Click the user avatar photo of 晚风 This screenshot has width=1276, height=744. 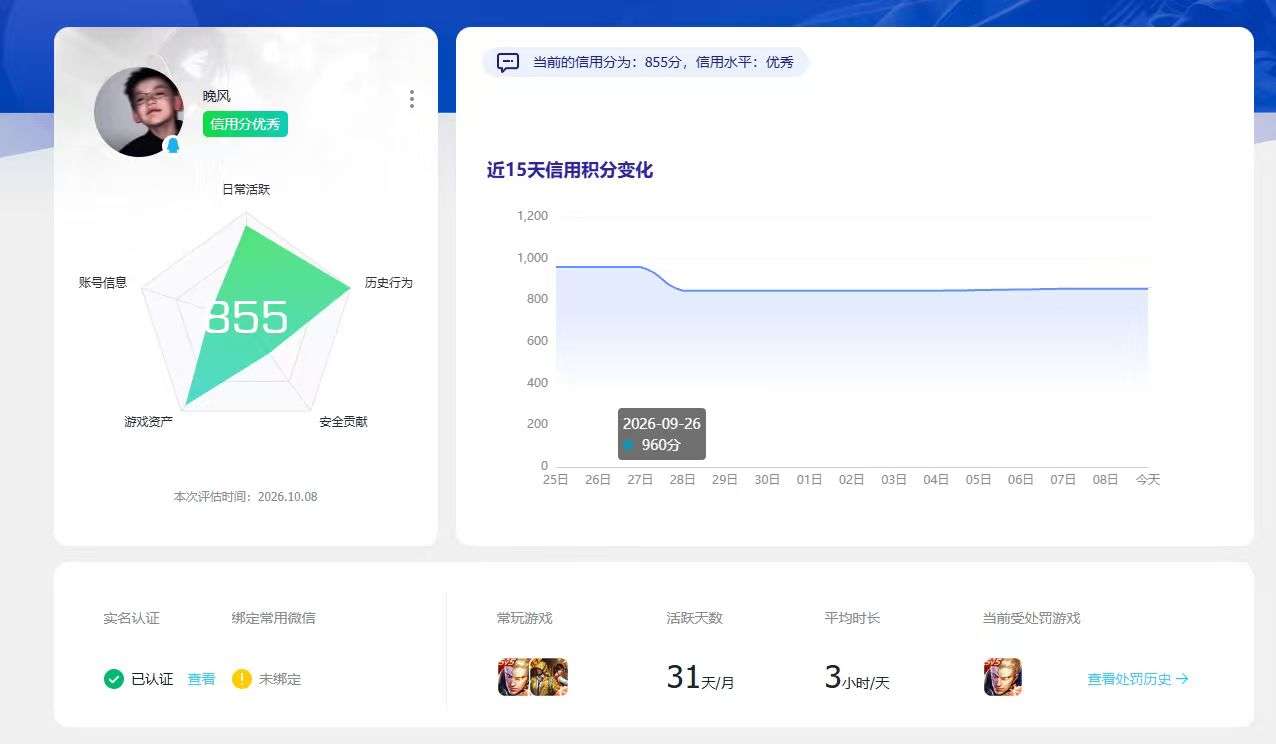pyautogui.click(x=138, y=112)
